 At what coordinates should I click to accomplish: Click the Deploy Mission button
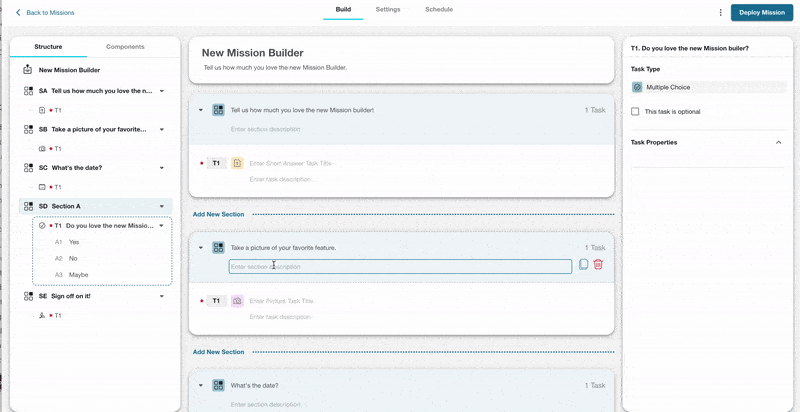(x=762, y=13)
